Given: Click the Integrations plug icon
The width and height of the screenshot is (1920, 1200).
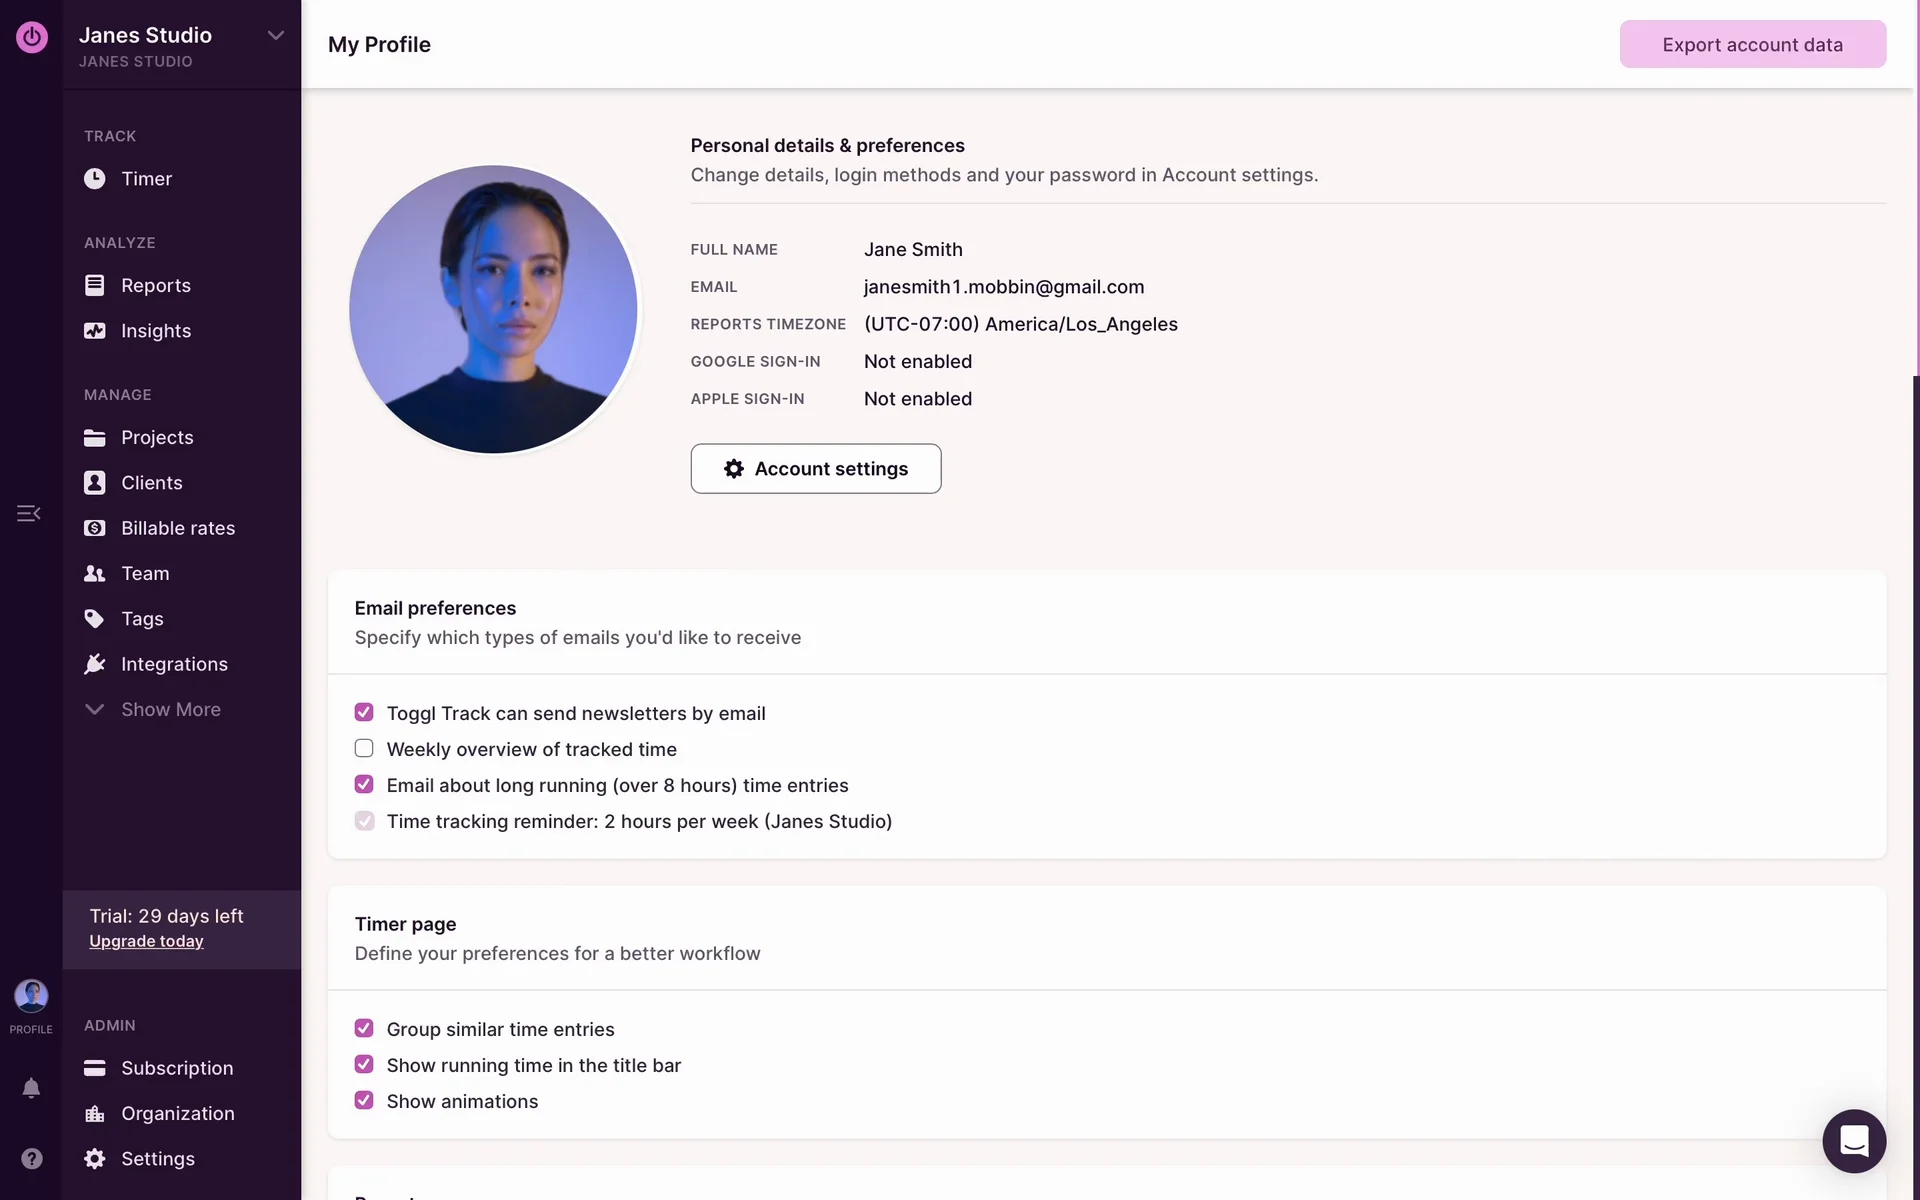Looking at the screenshot, I should (x=95, y=664).
